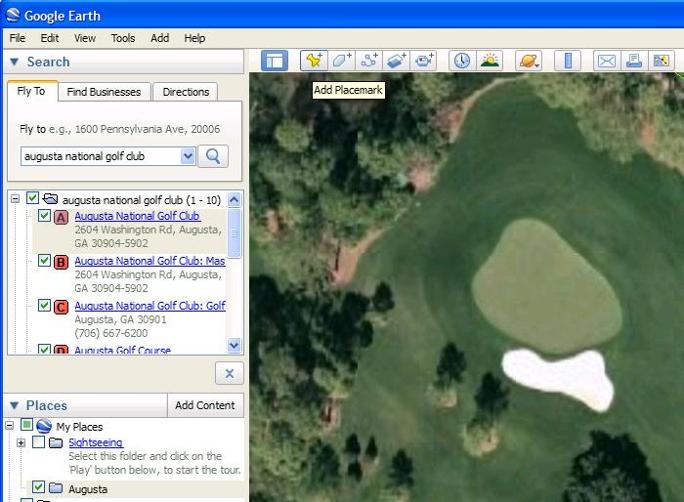Switch to the Fly To tab

(31, 91)
